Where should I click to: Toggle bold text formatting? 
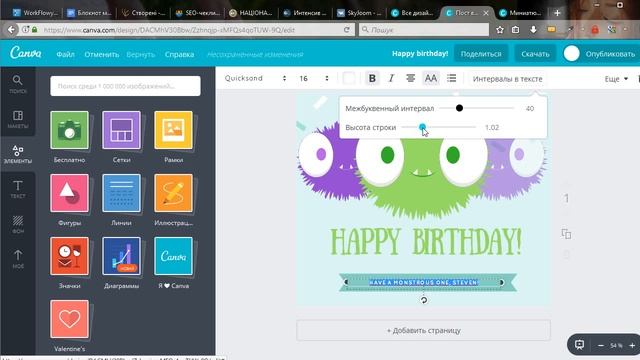[x=372, y=78]
